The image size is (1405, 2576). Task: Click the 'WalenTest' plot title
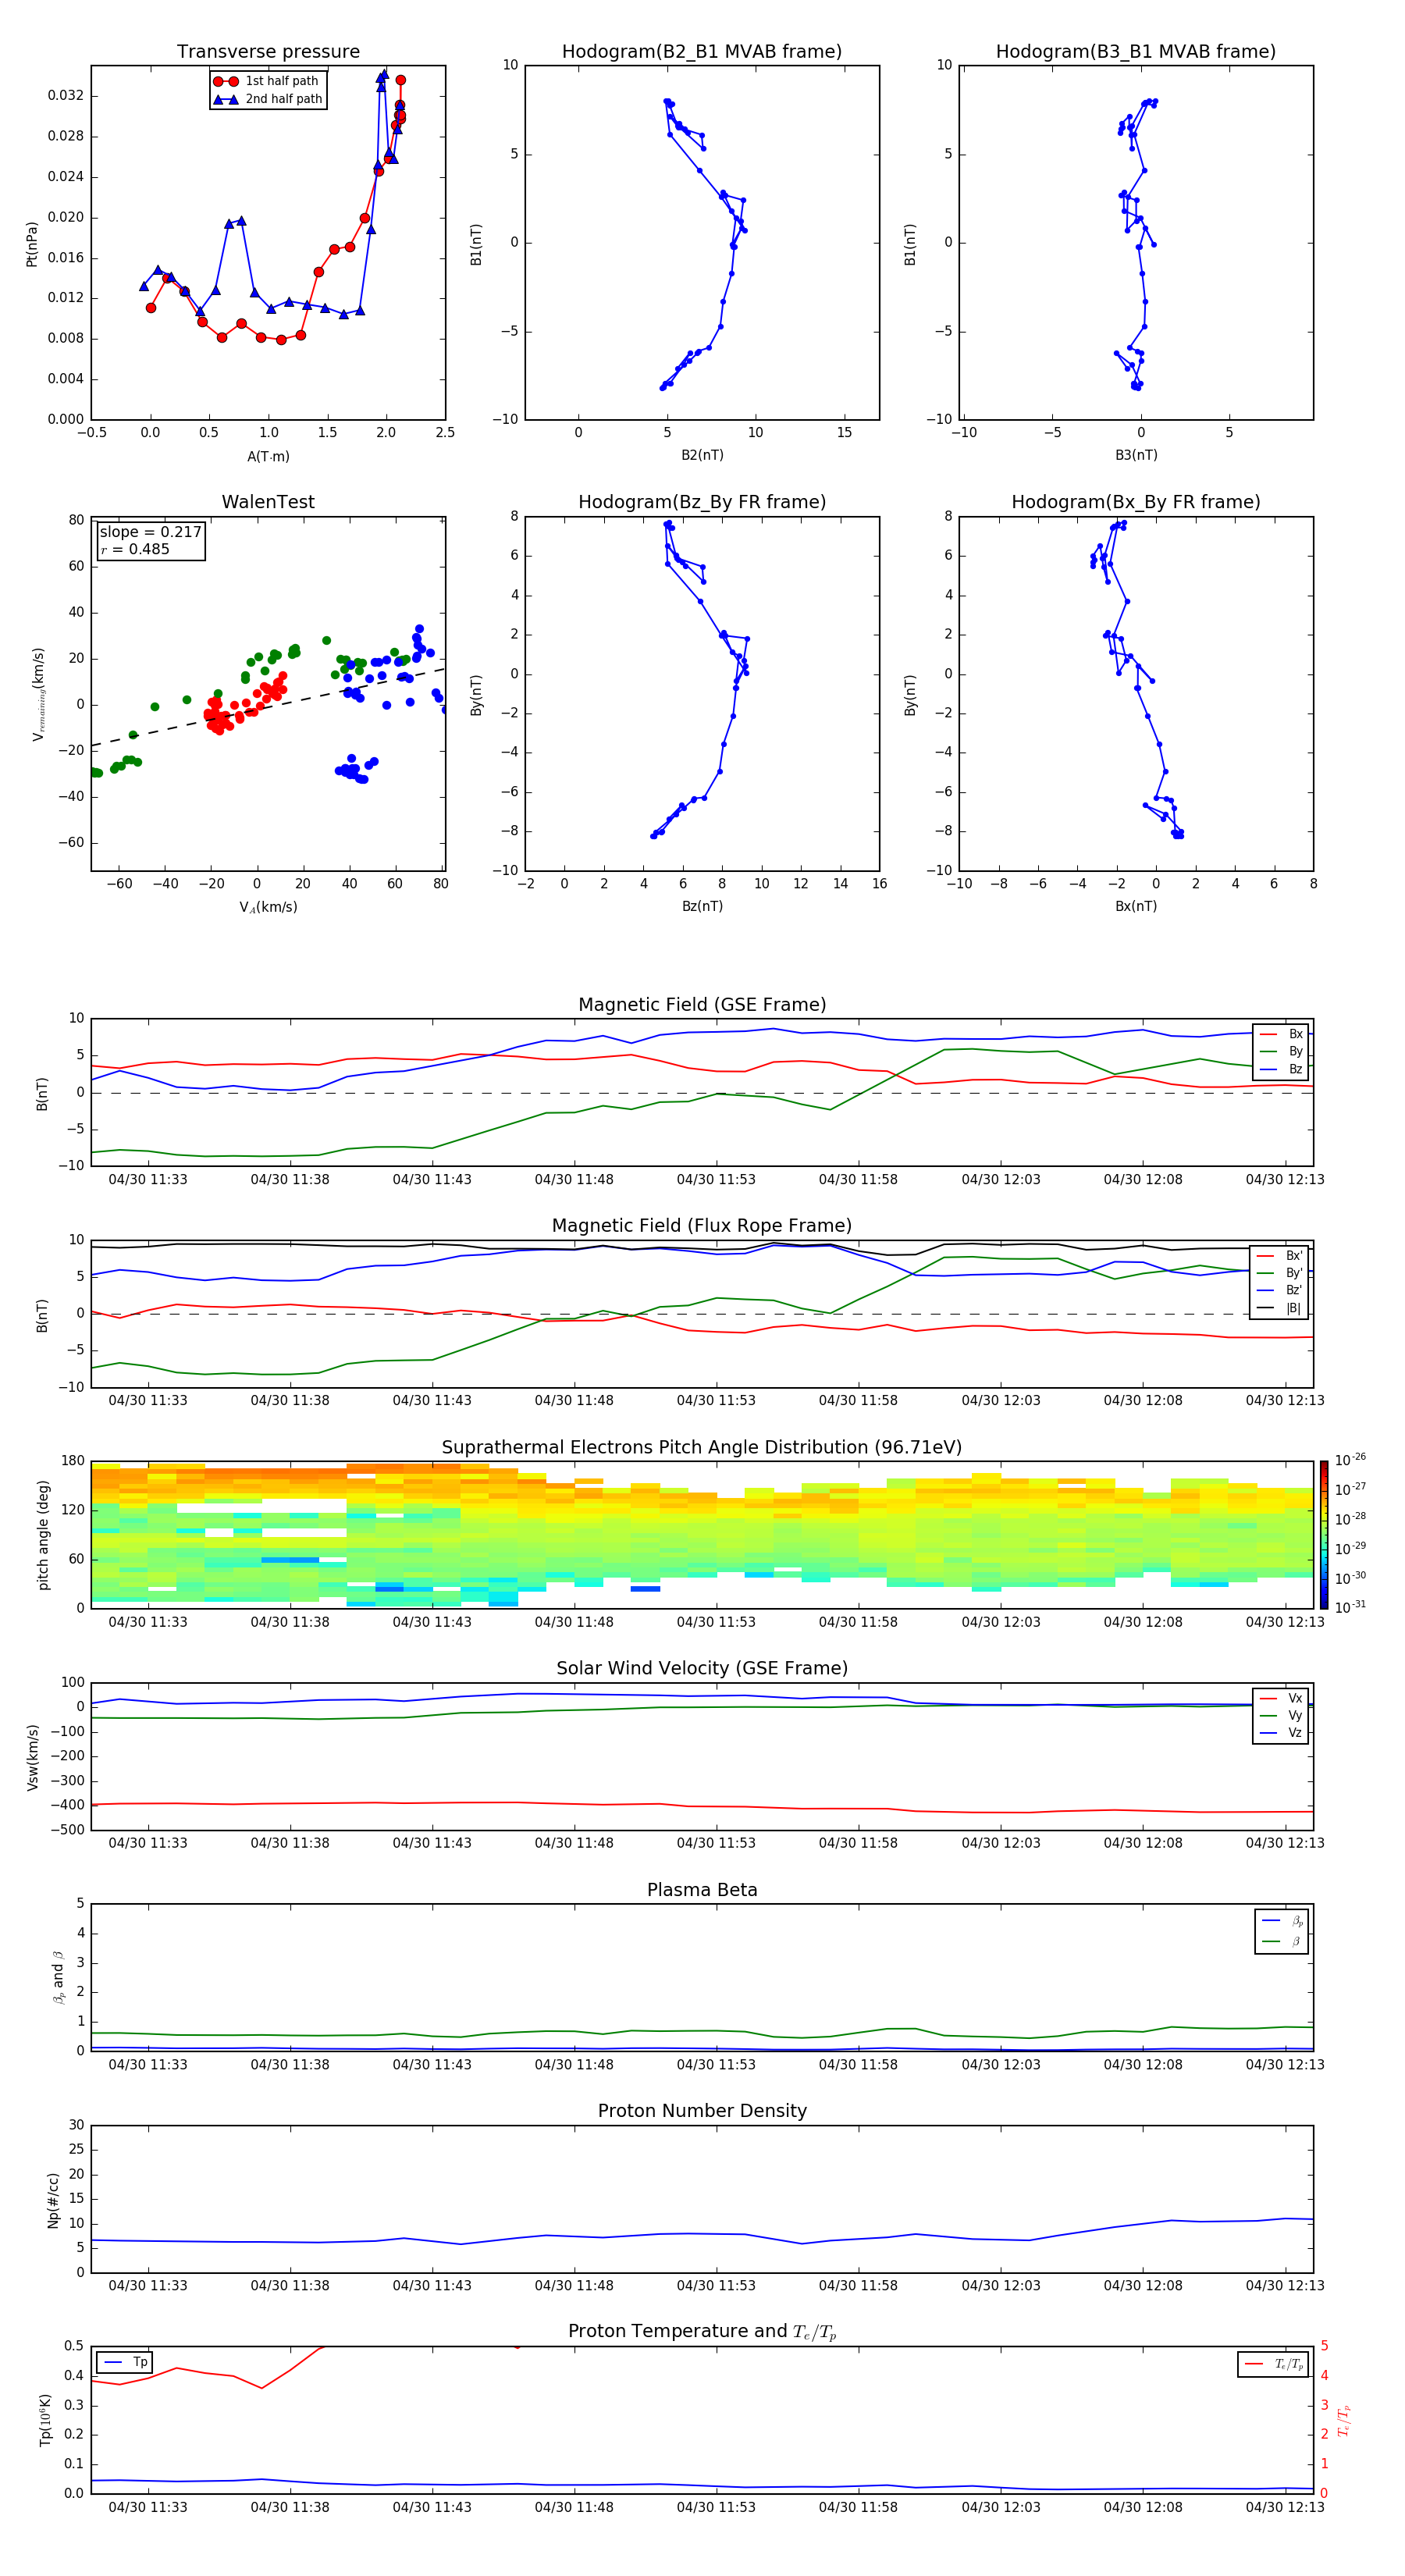pyautogui.click(x=268, y=502)
